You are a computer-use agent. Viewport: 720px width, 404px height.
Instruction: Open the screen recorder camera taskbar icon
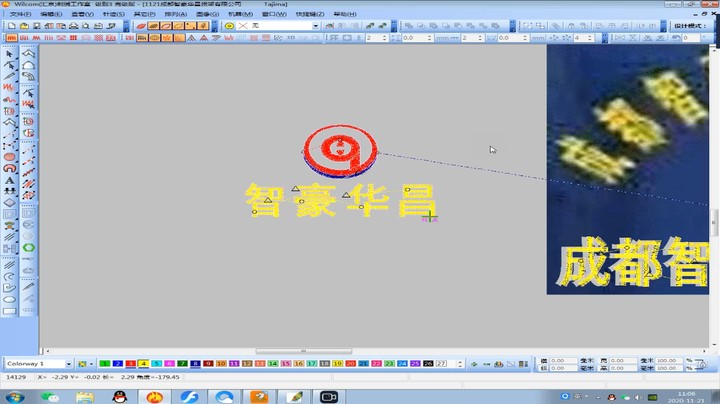[329, 397]
